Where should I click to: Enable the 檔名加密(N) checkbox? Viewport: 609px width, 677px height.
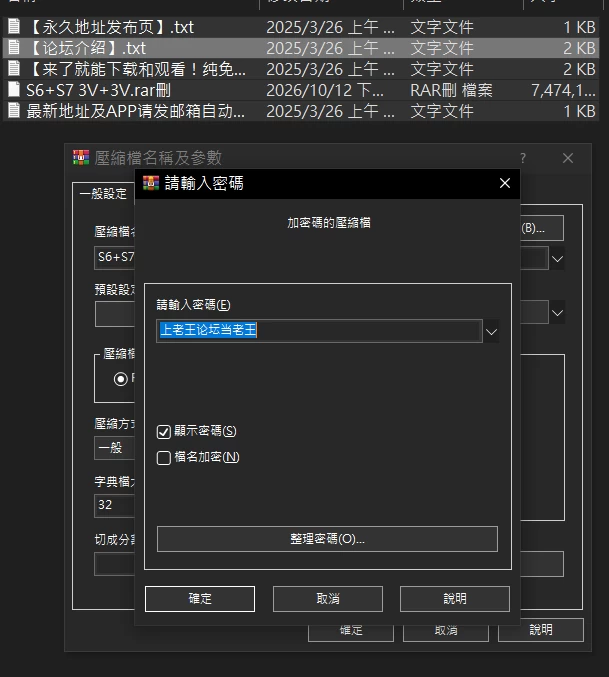(164, 458)
